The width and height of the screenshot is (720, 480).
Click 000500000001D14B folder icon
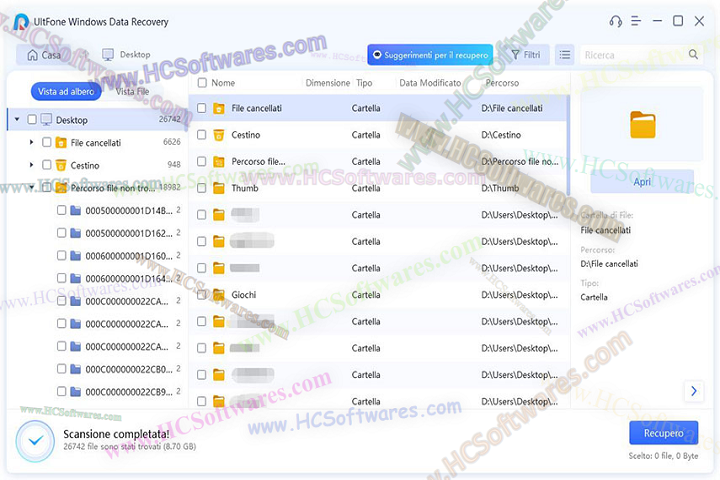tap(76, 210)
